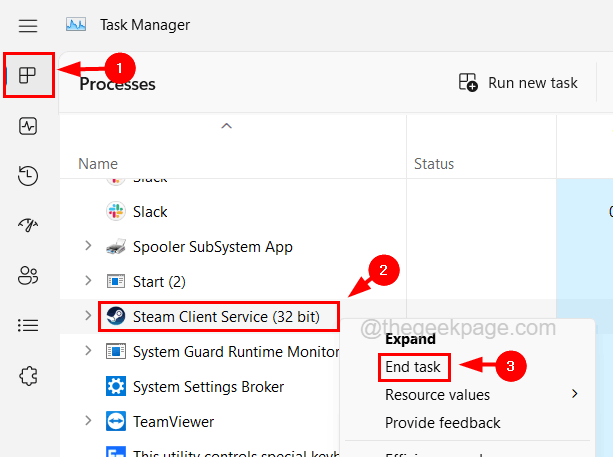Select Expand in the context menu
Image resolution: width=613 pixels, height=457 pixels.
(x=410, y=339)
